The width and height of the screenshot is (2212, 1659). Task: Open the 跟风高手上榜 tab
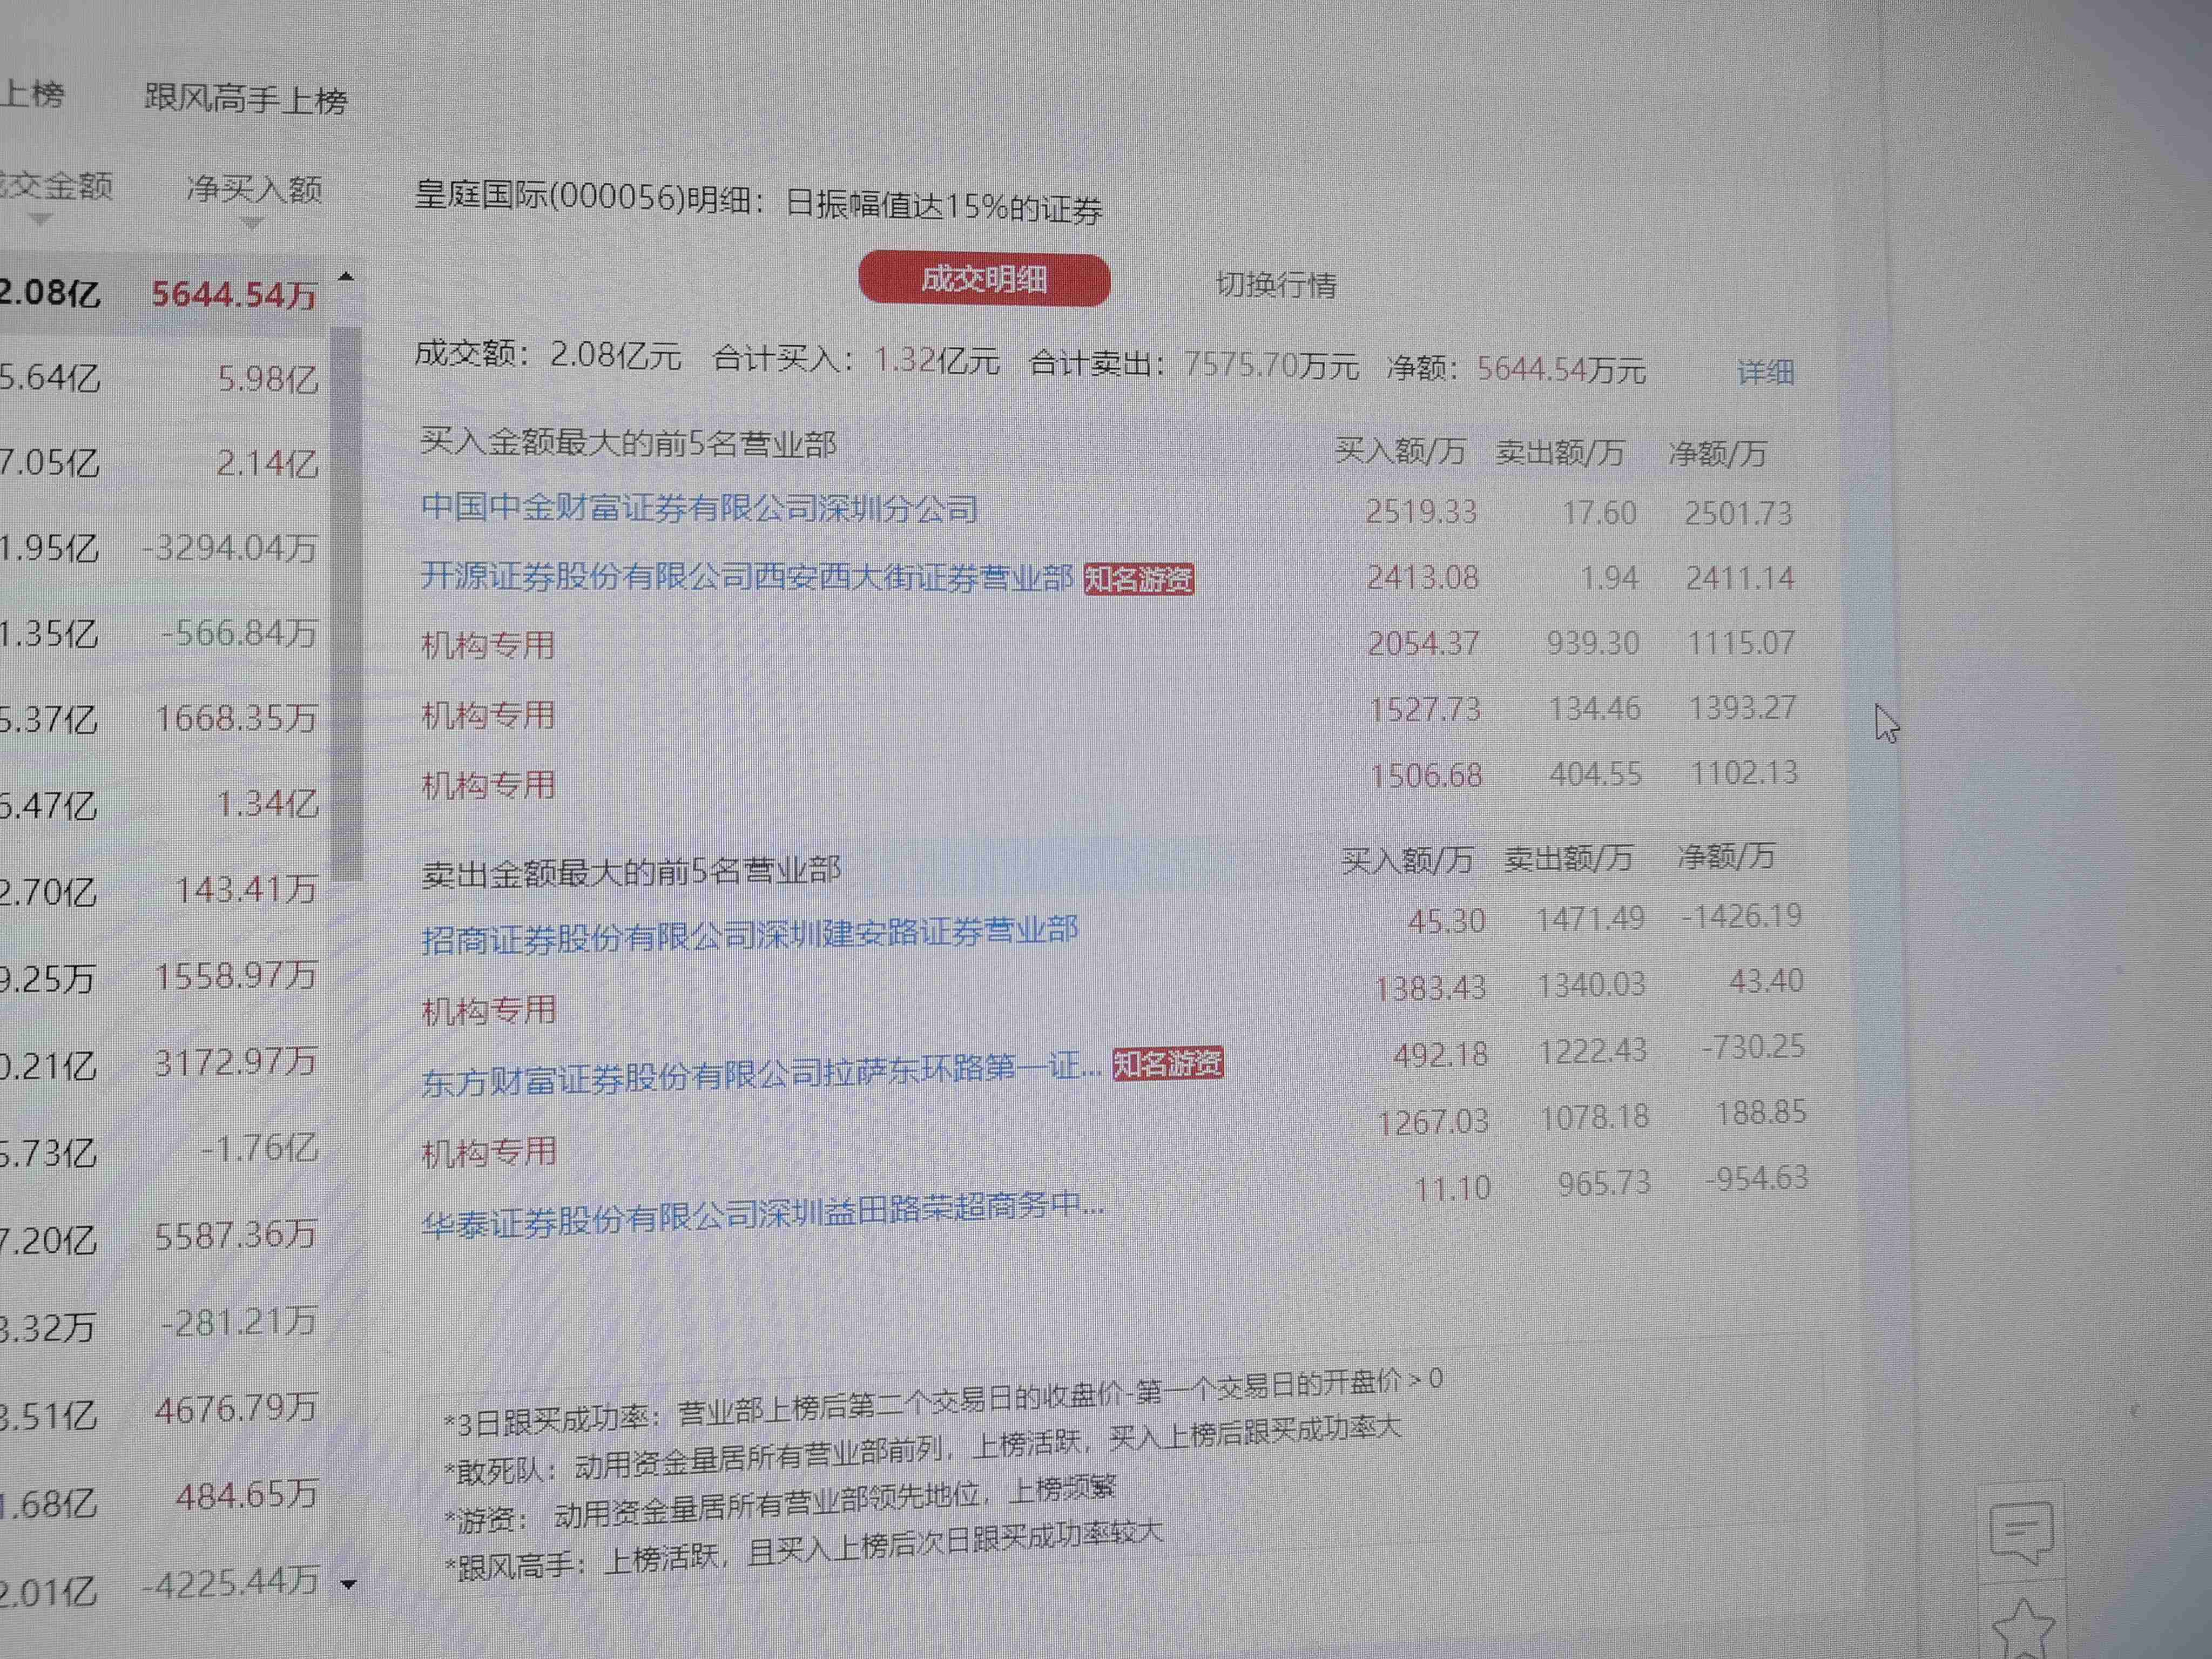click(246, 99)
